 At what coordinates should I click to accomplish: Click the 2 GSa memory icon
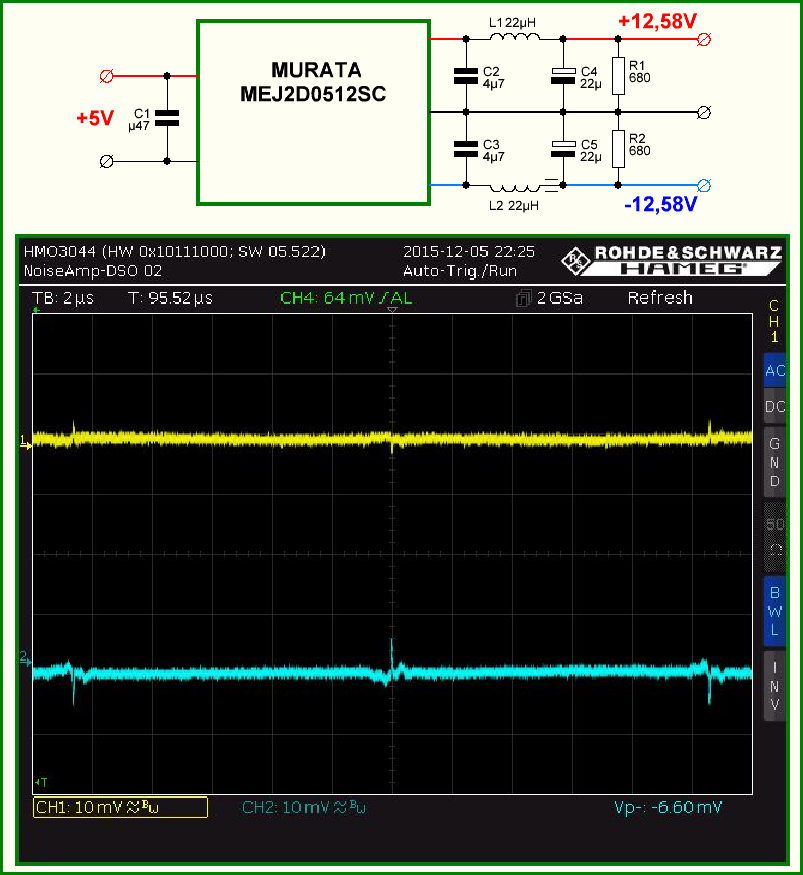523,299
